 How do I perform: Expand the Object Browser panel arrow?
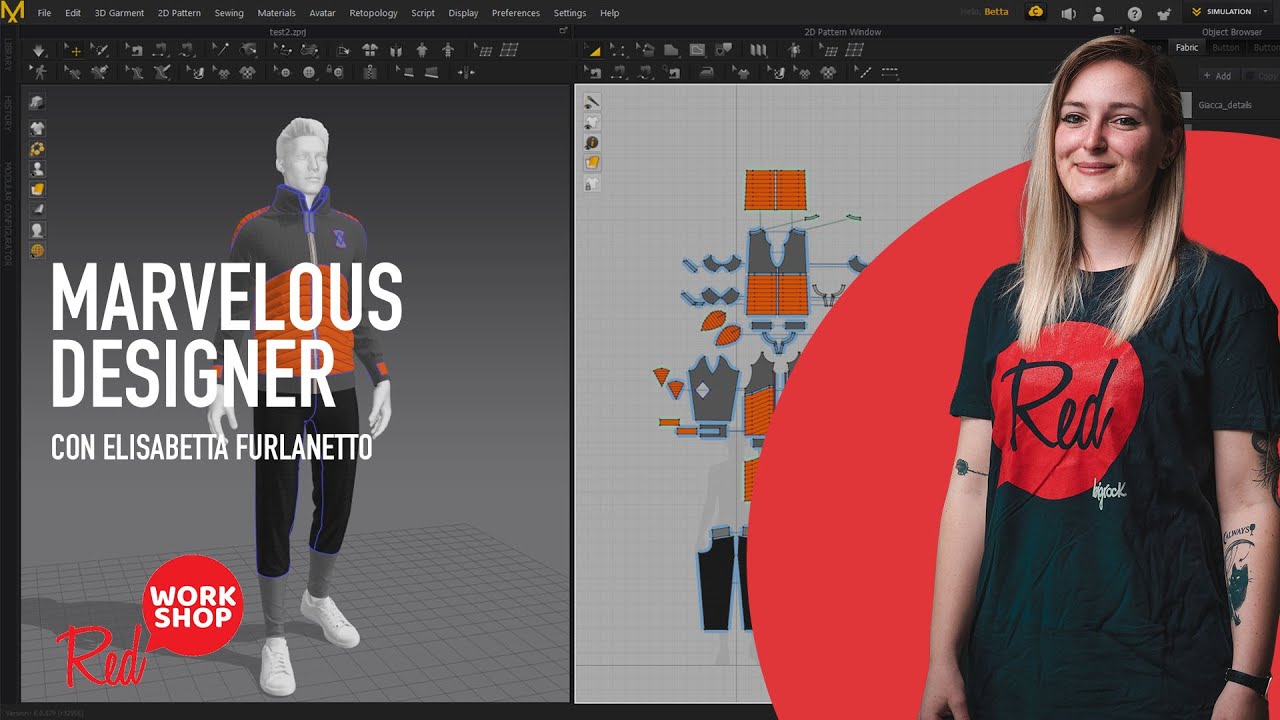tap(1132, 32)
